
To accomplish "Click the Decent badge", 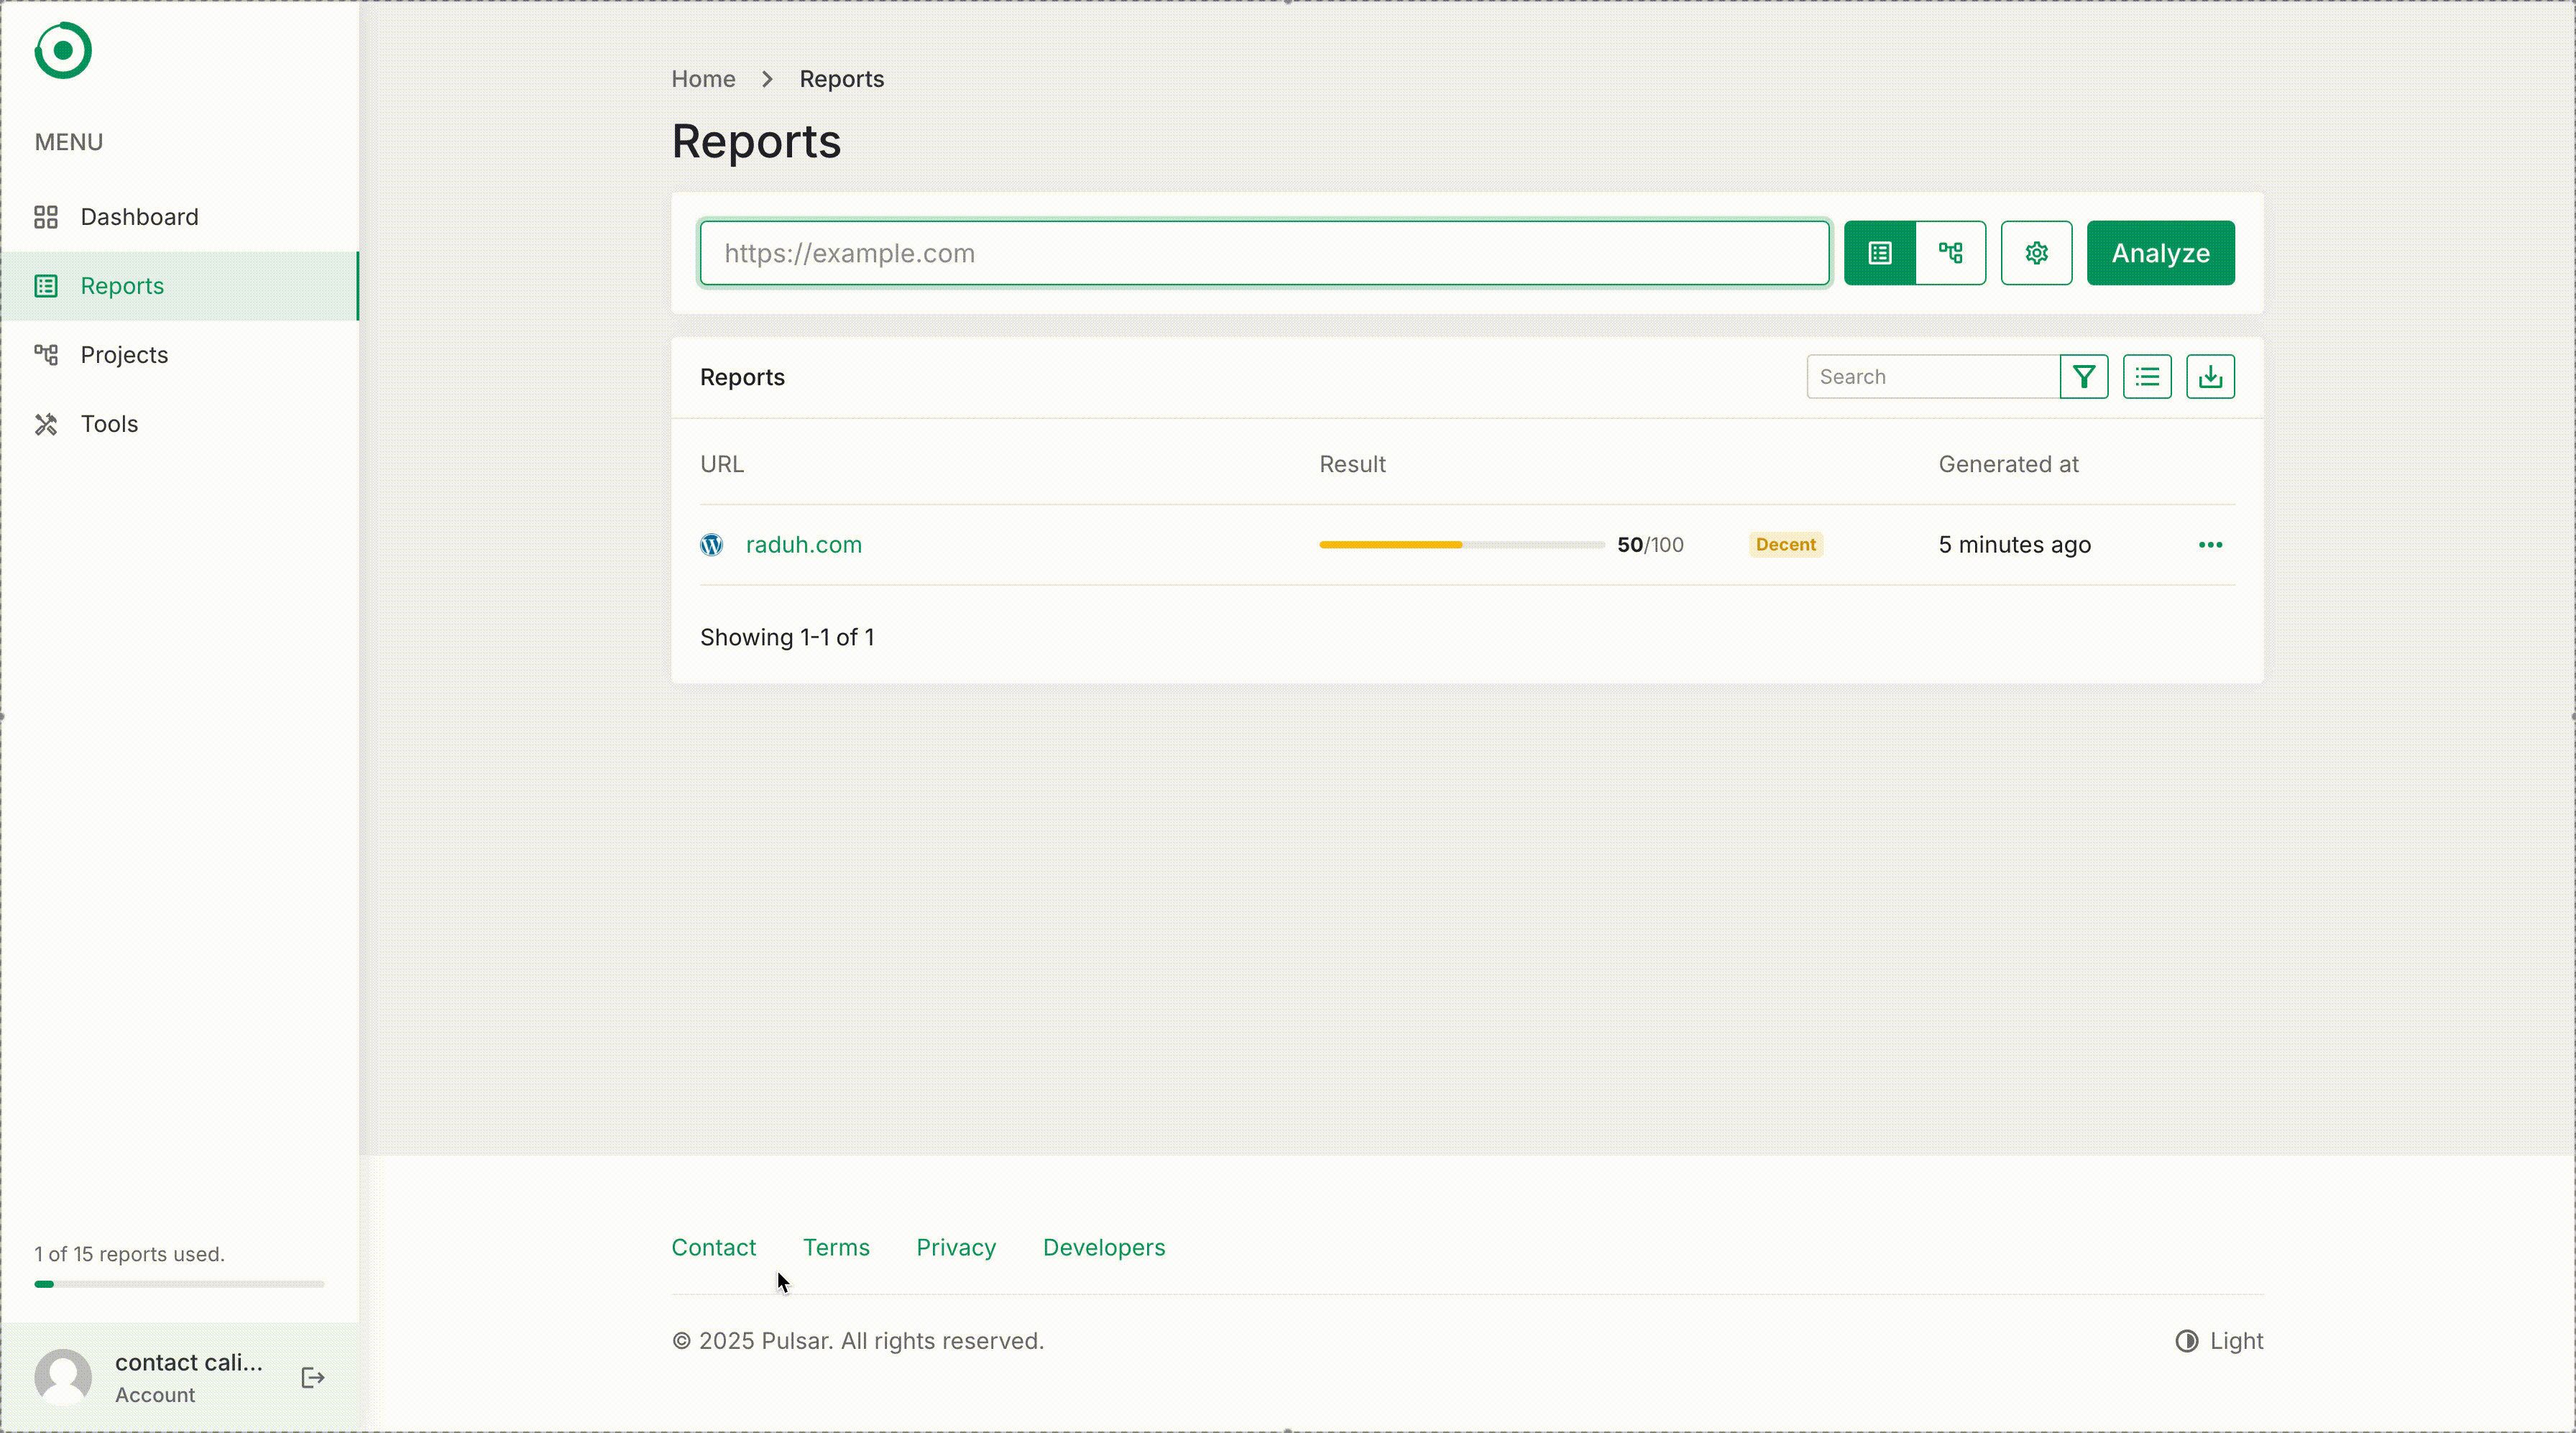I will coord(1785,545).
